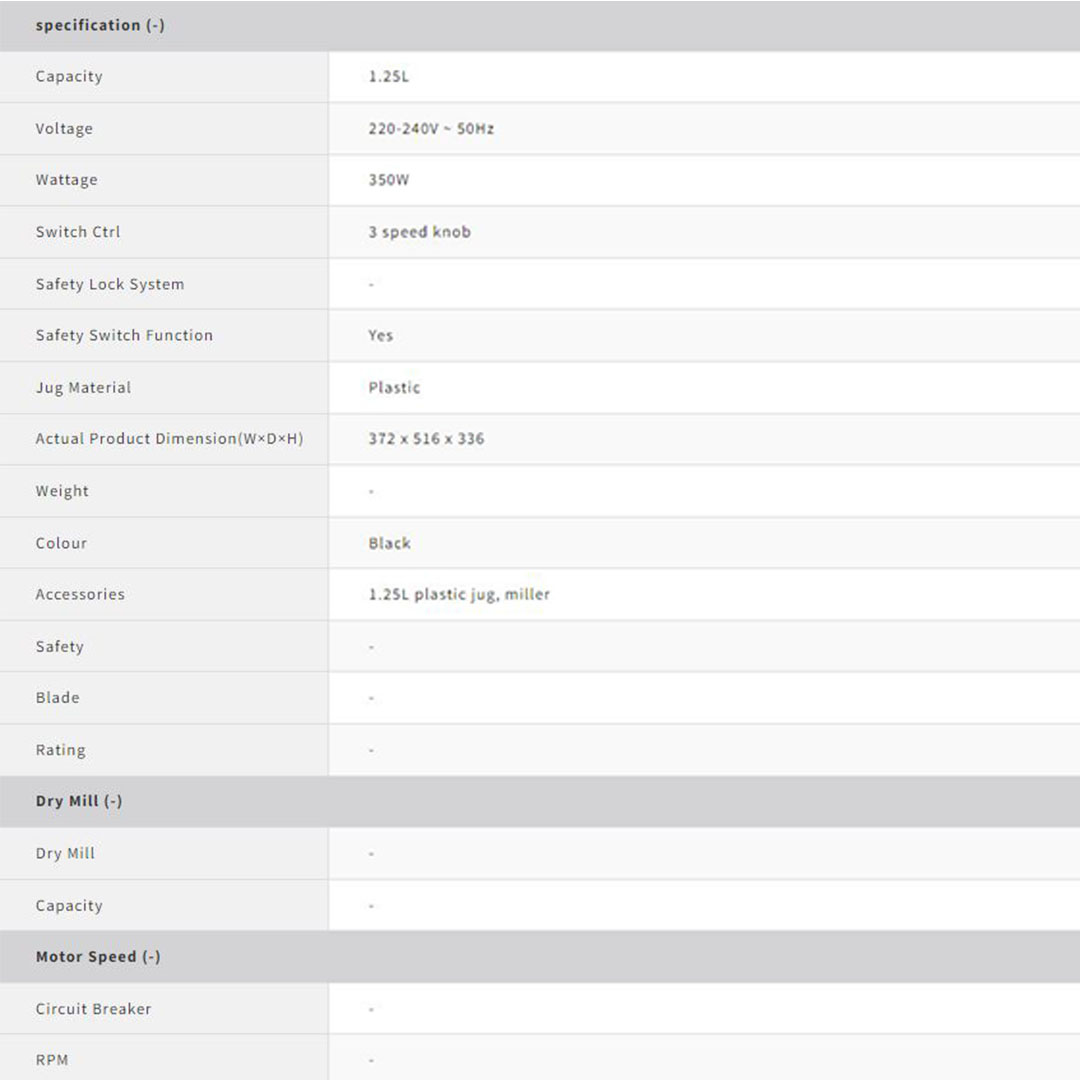1080x1080 pixels.
Task: Select the Actual Product Dimension label
Action: click(x=169, y=439)
